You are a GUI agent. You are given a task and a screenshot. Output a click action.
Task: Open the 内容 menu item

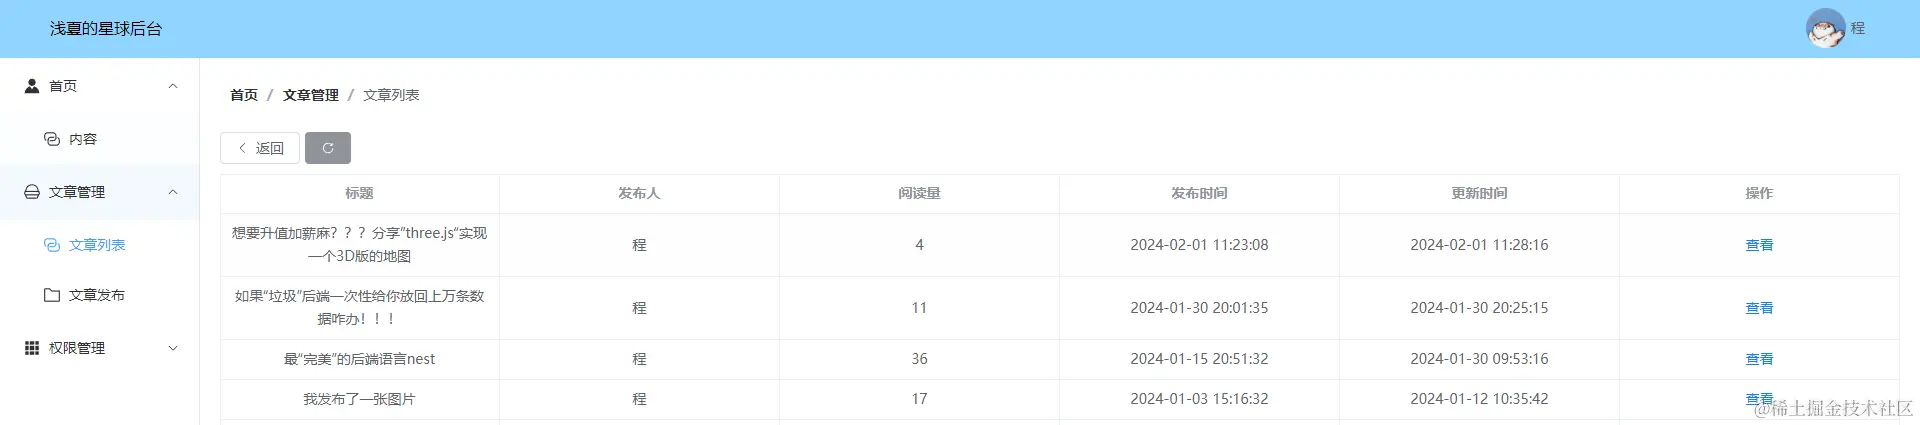[x=100, y=139]
